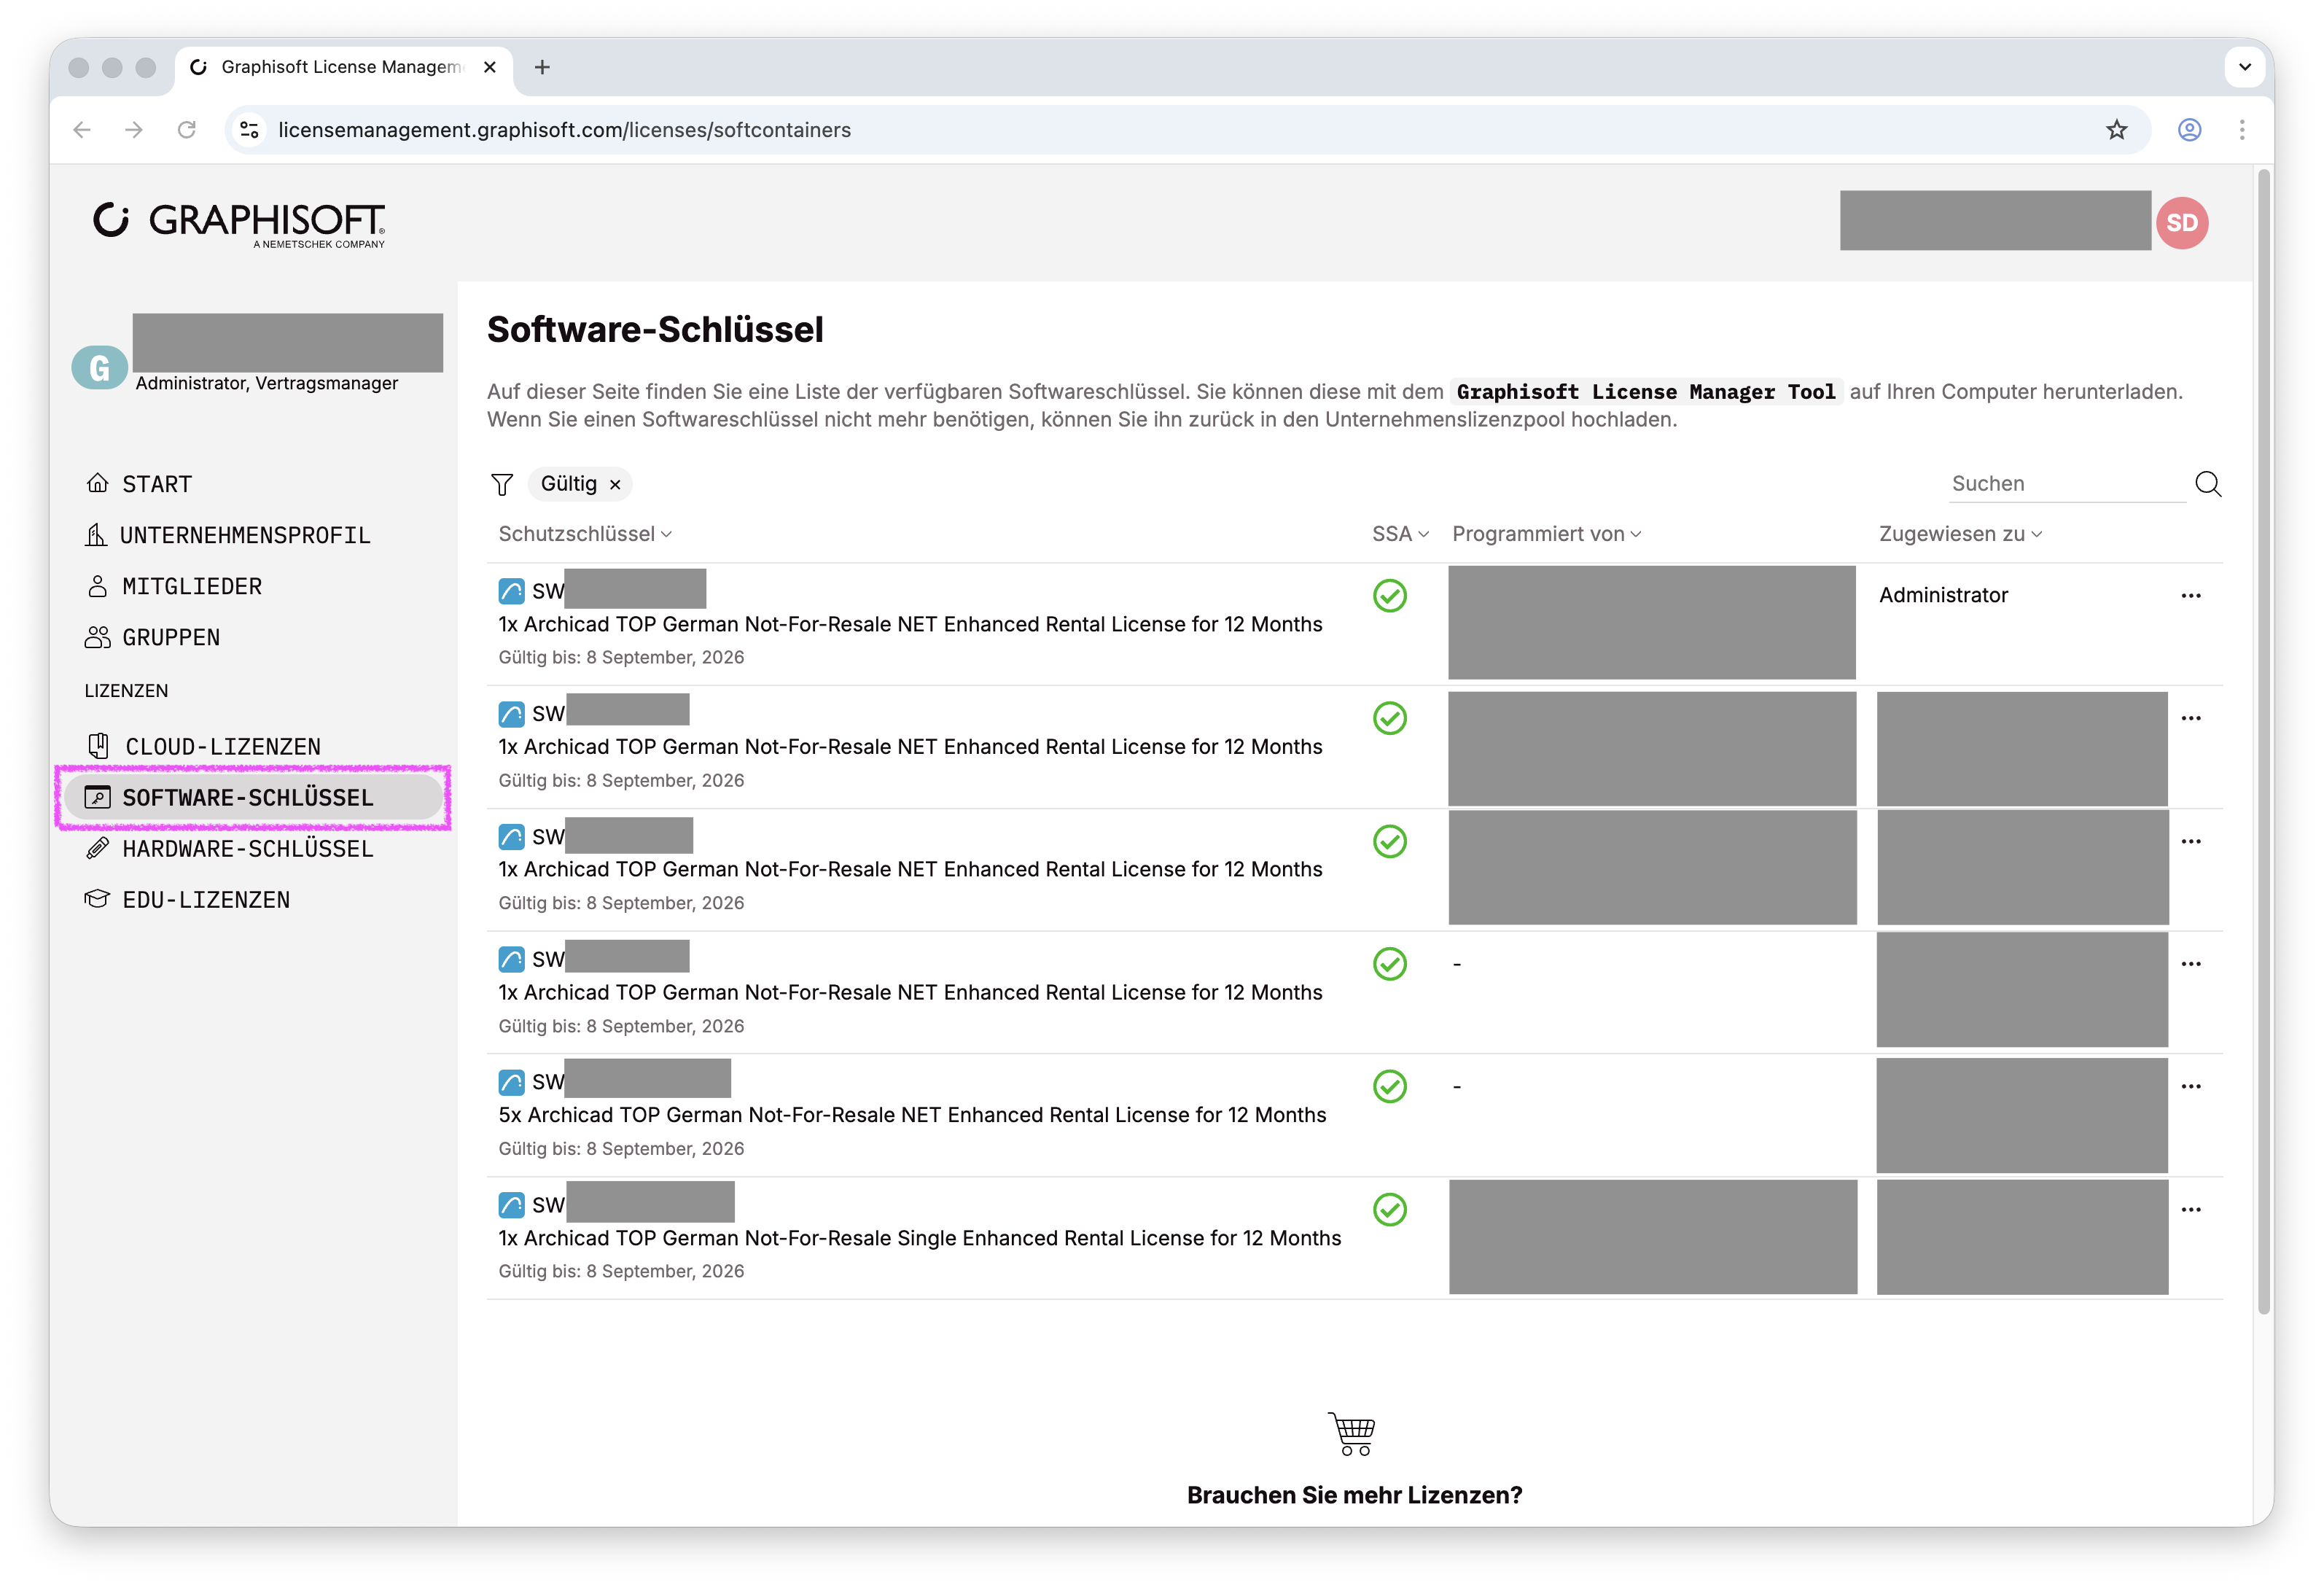Bookmark this page with the star icon
2324x1588 pixels.
coord(2116,130)
